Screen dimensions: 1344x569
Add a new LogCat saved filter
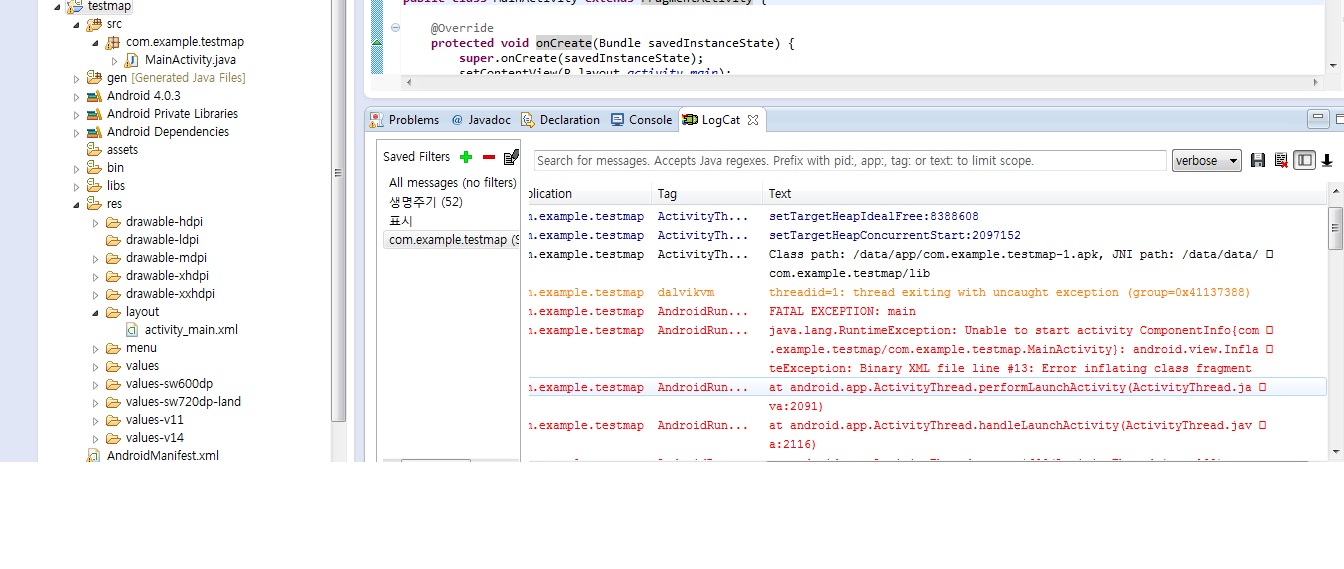466,157
